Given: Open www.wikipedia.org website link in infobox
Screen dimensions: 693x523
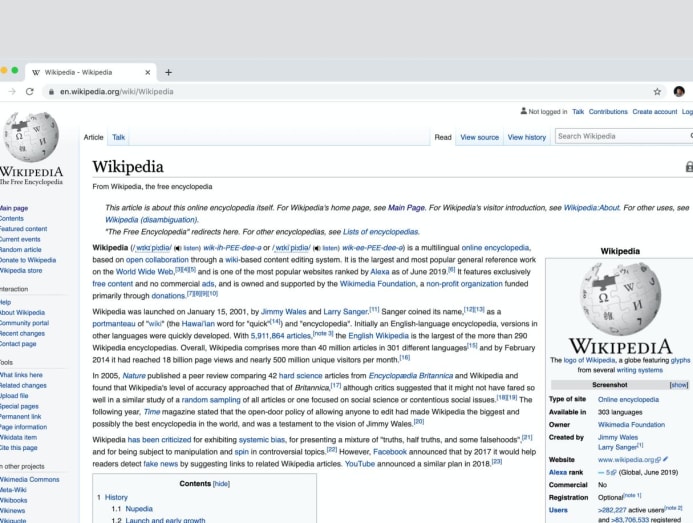Looking at the screenshot, I should 626,460.
